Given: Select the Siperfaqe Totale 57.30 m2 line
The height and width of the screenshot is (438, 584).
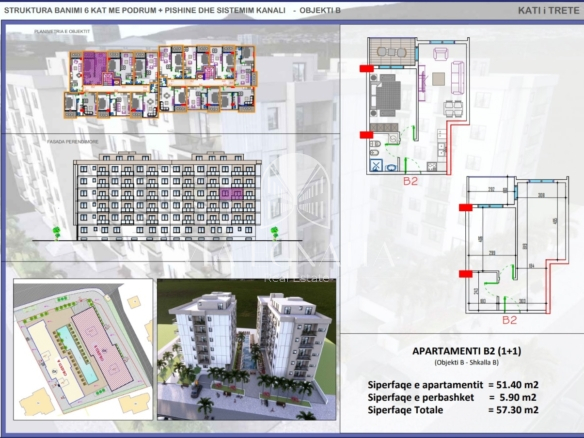Looking at the screenshot, I should pos(453,410).
